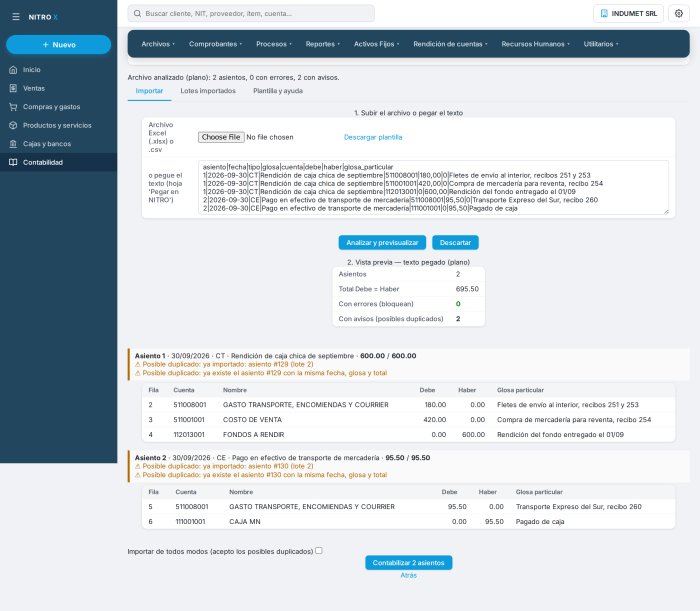Screen dimensions: 700x611
Task: Click the Inicio home icon
Action: tap(13, 70)
